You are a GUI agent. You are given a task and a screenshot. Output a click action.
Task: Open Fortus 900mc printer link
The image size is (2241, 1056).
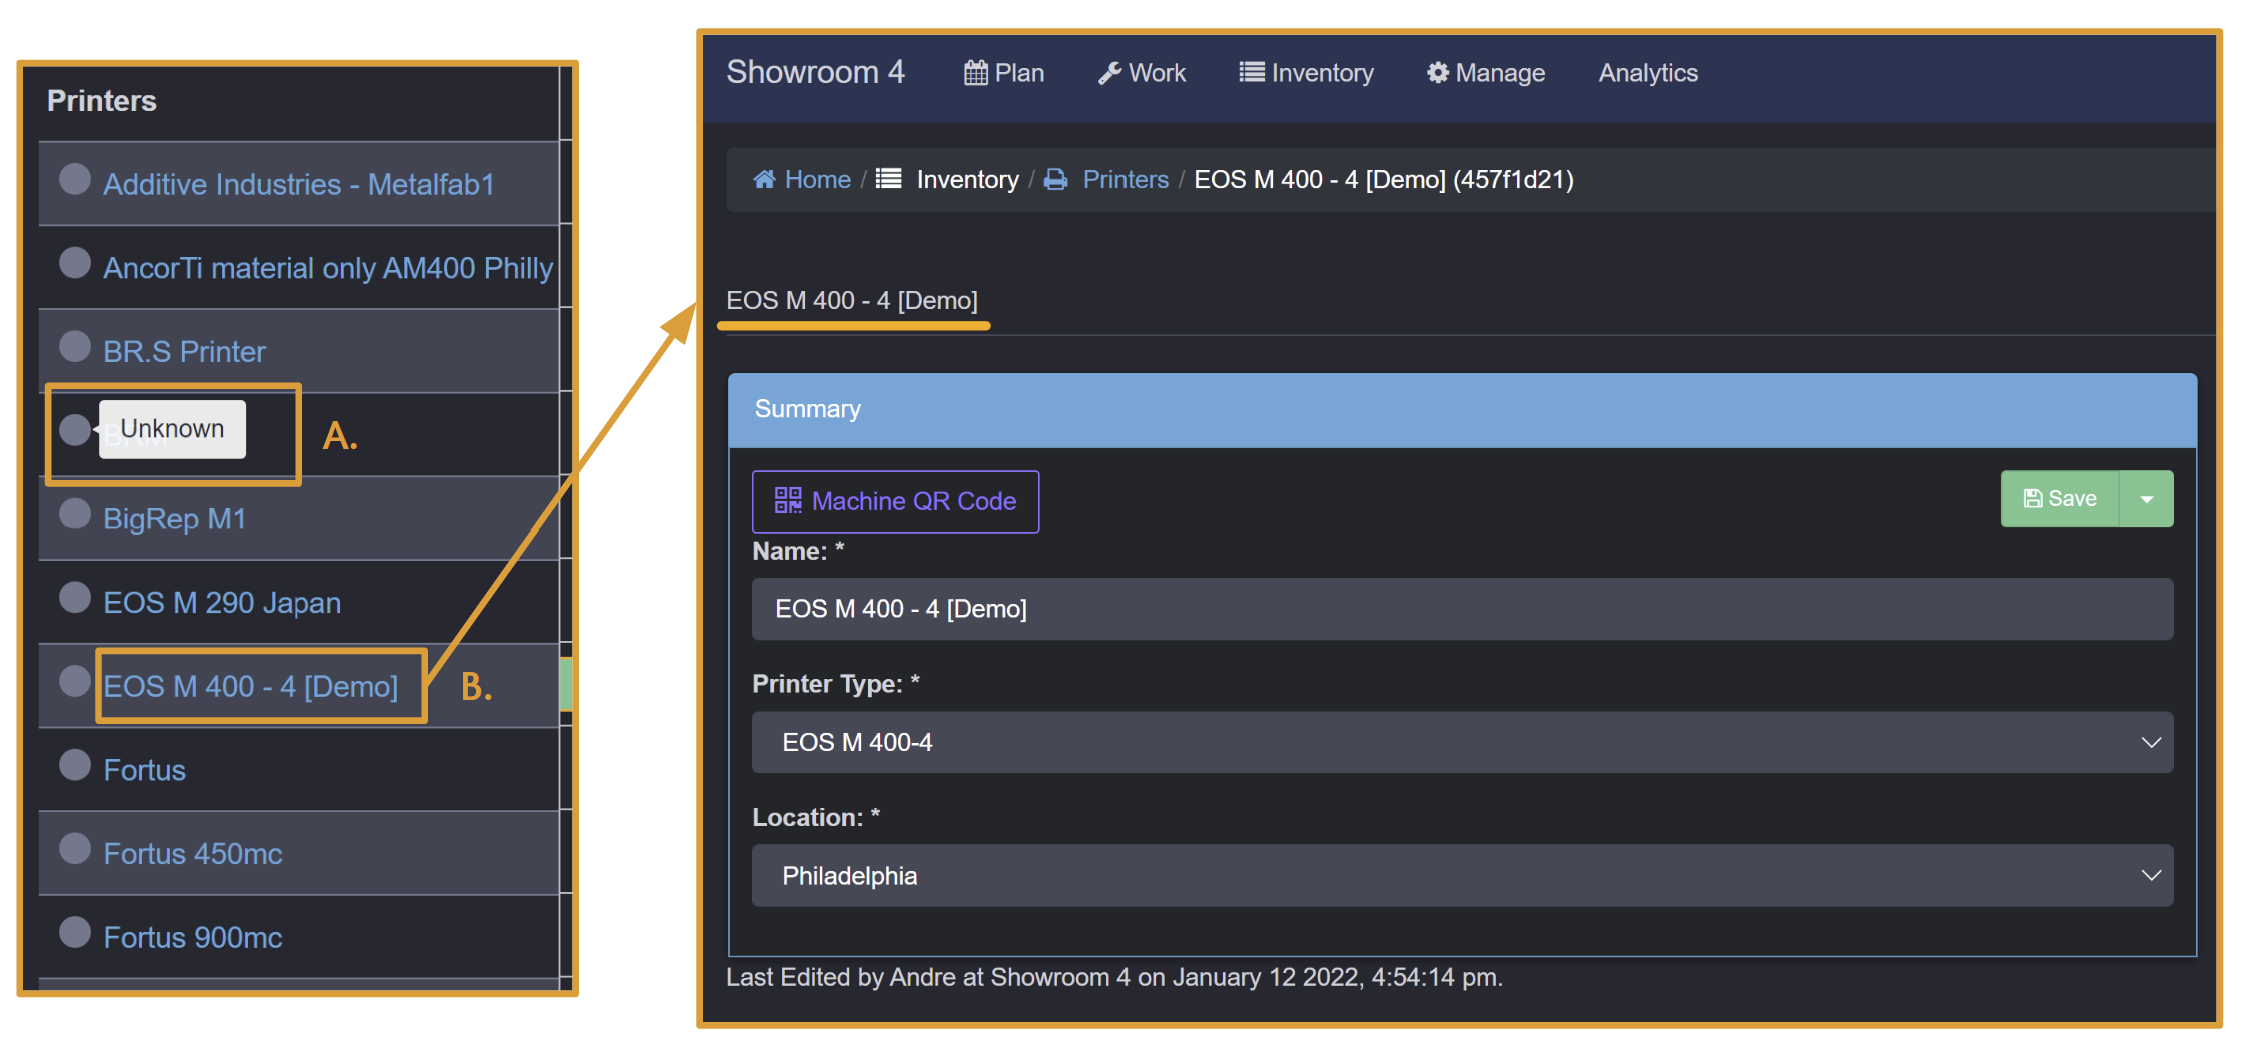tap(193, 937)
